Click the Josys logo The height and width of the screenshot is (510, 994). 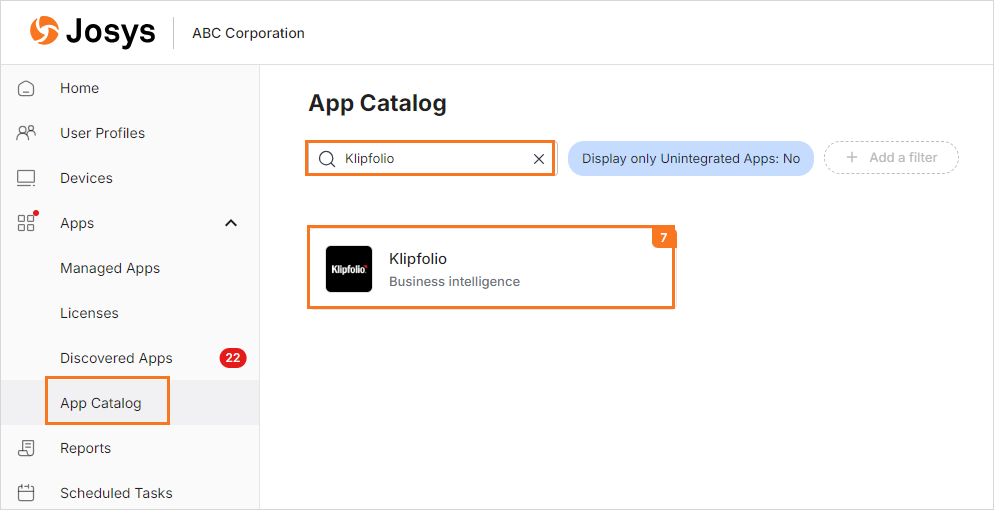click(x=92, y=32)
